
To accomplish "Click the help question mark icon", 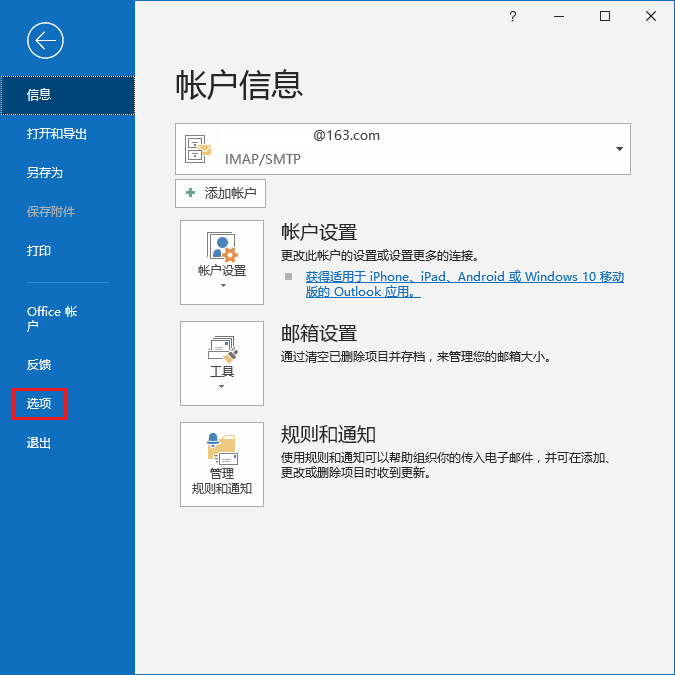I will (512, 16).
